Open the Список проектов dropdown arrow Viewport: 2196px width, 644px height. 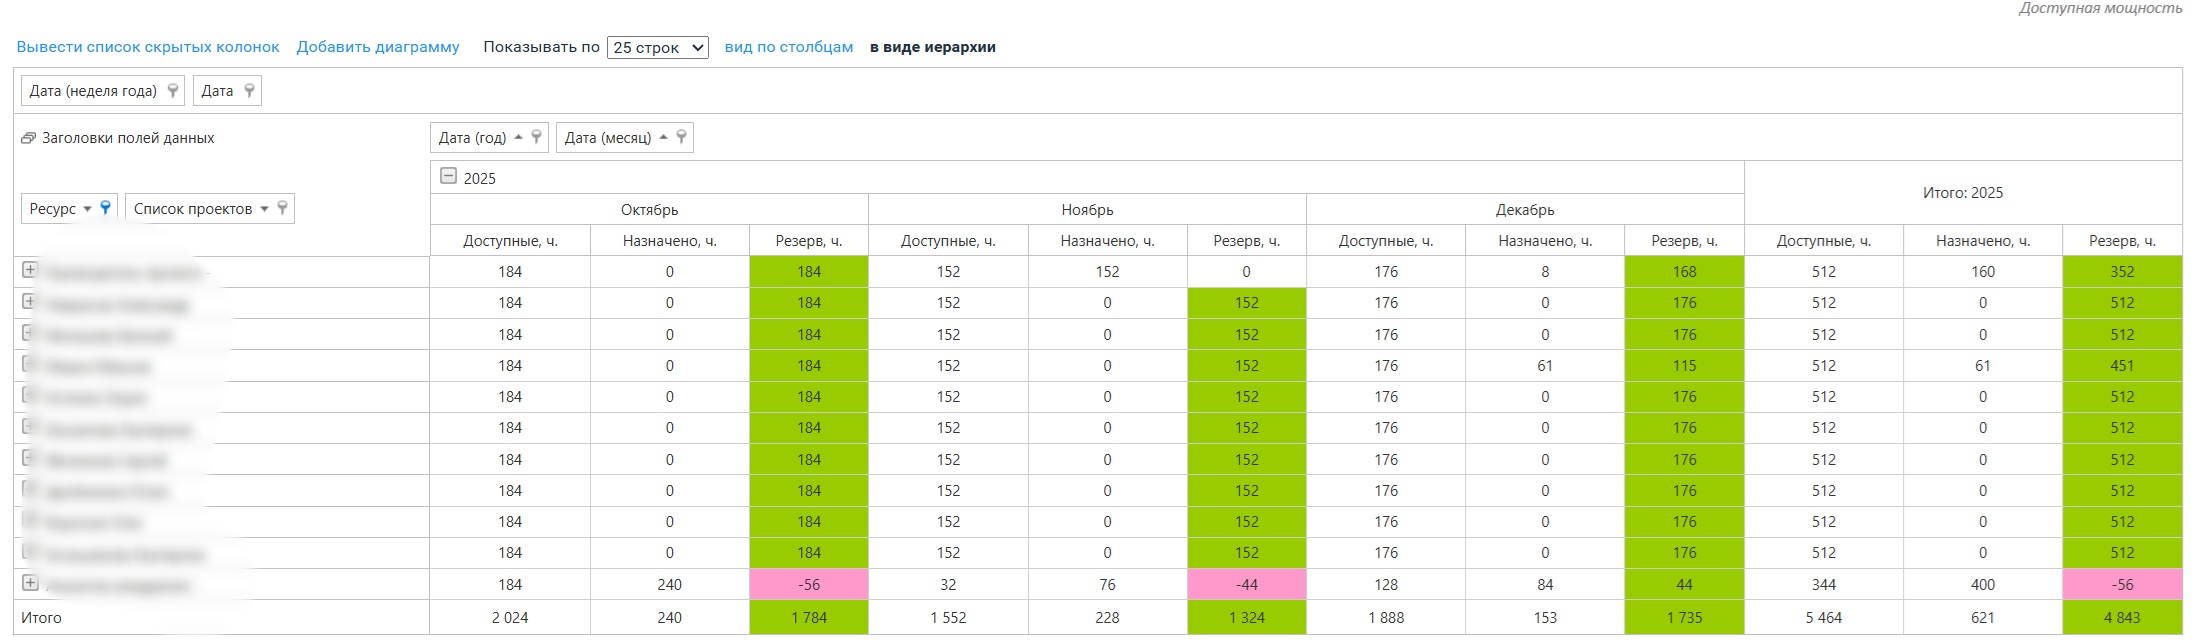(x=264, y=209)
